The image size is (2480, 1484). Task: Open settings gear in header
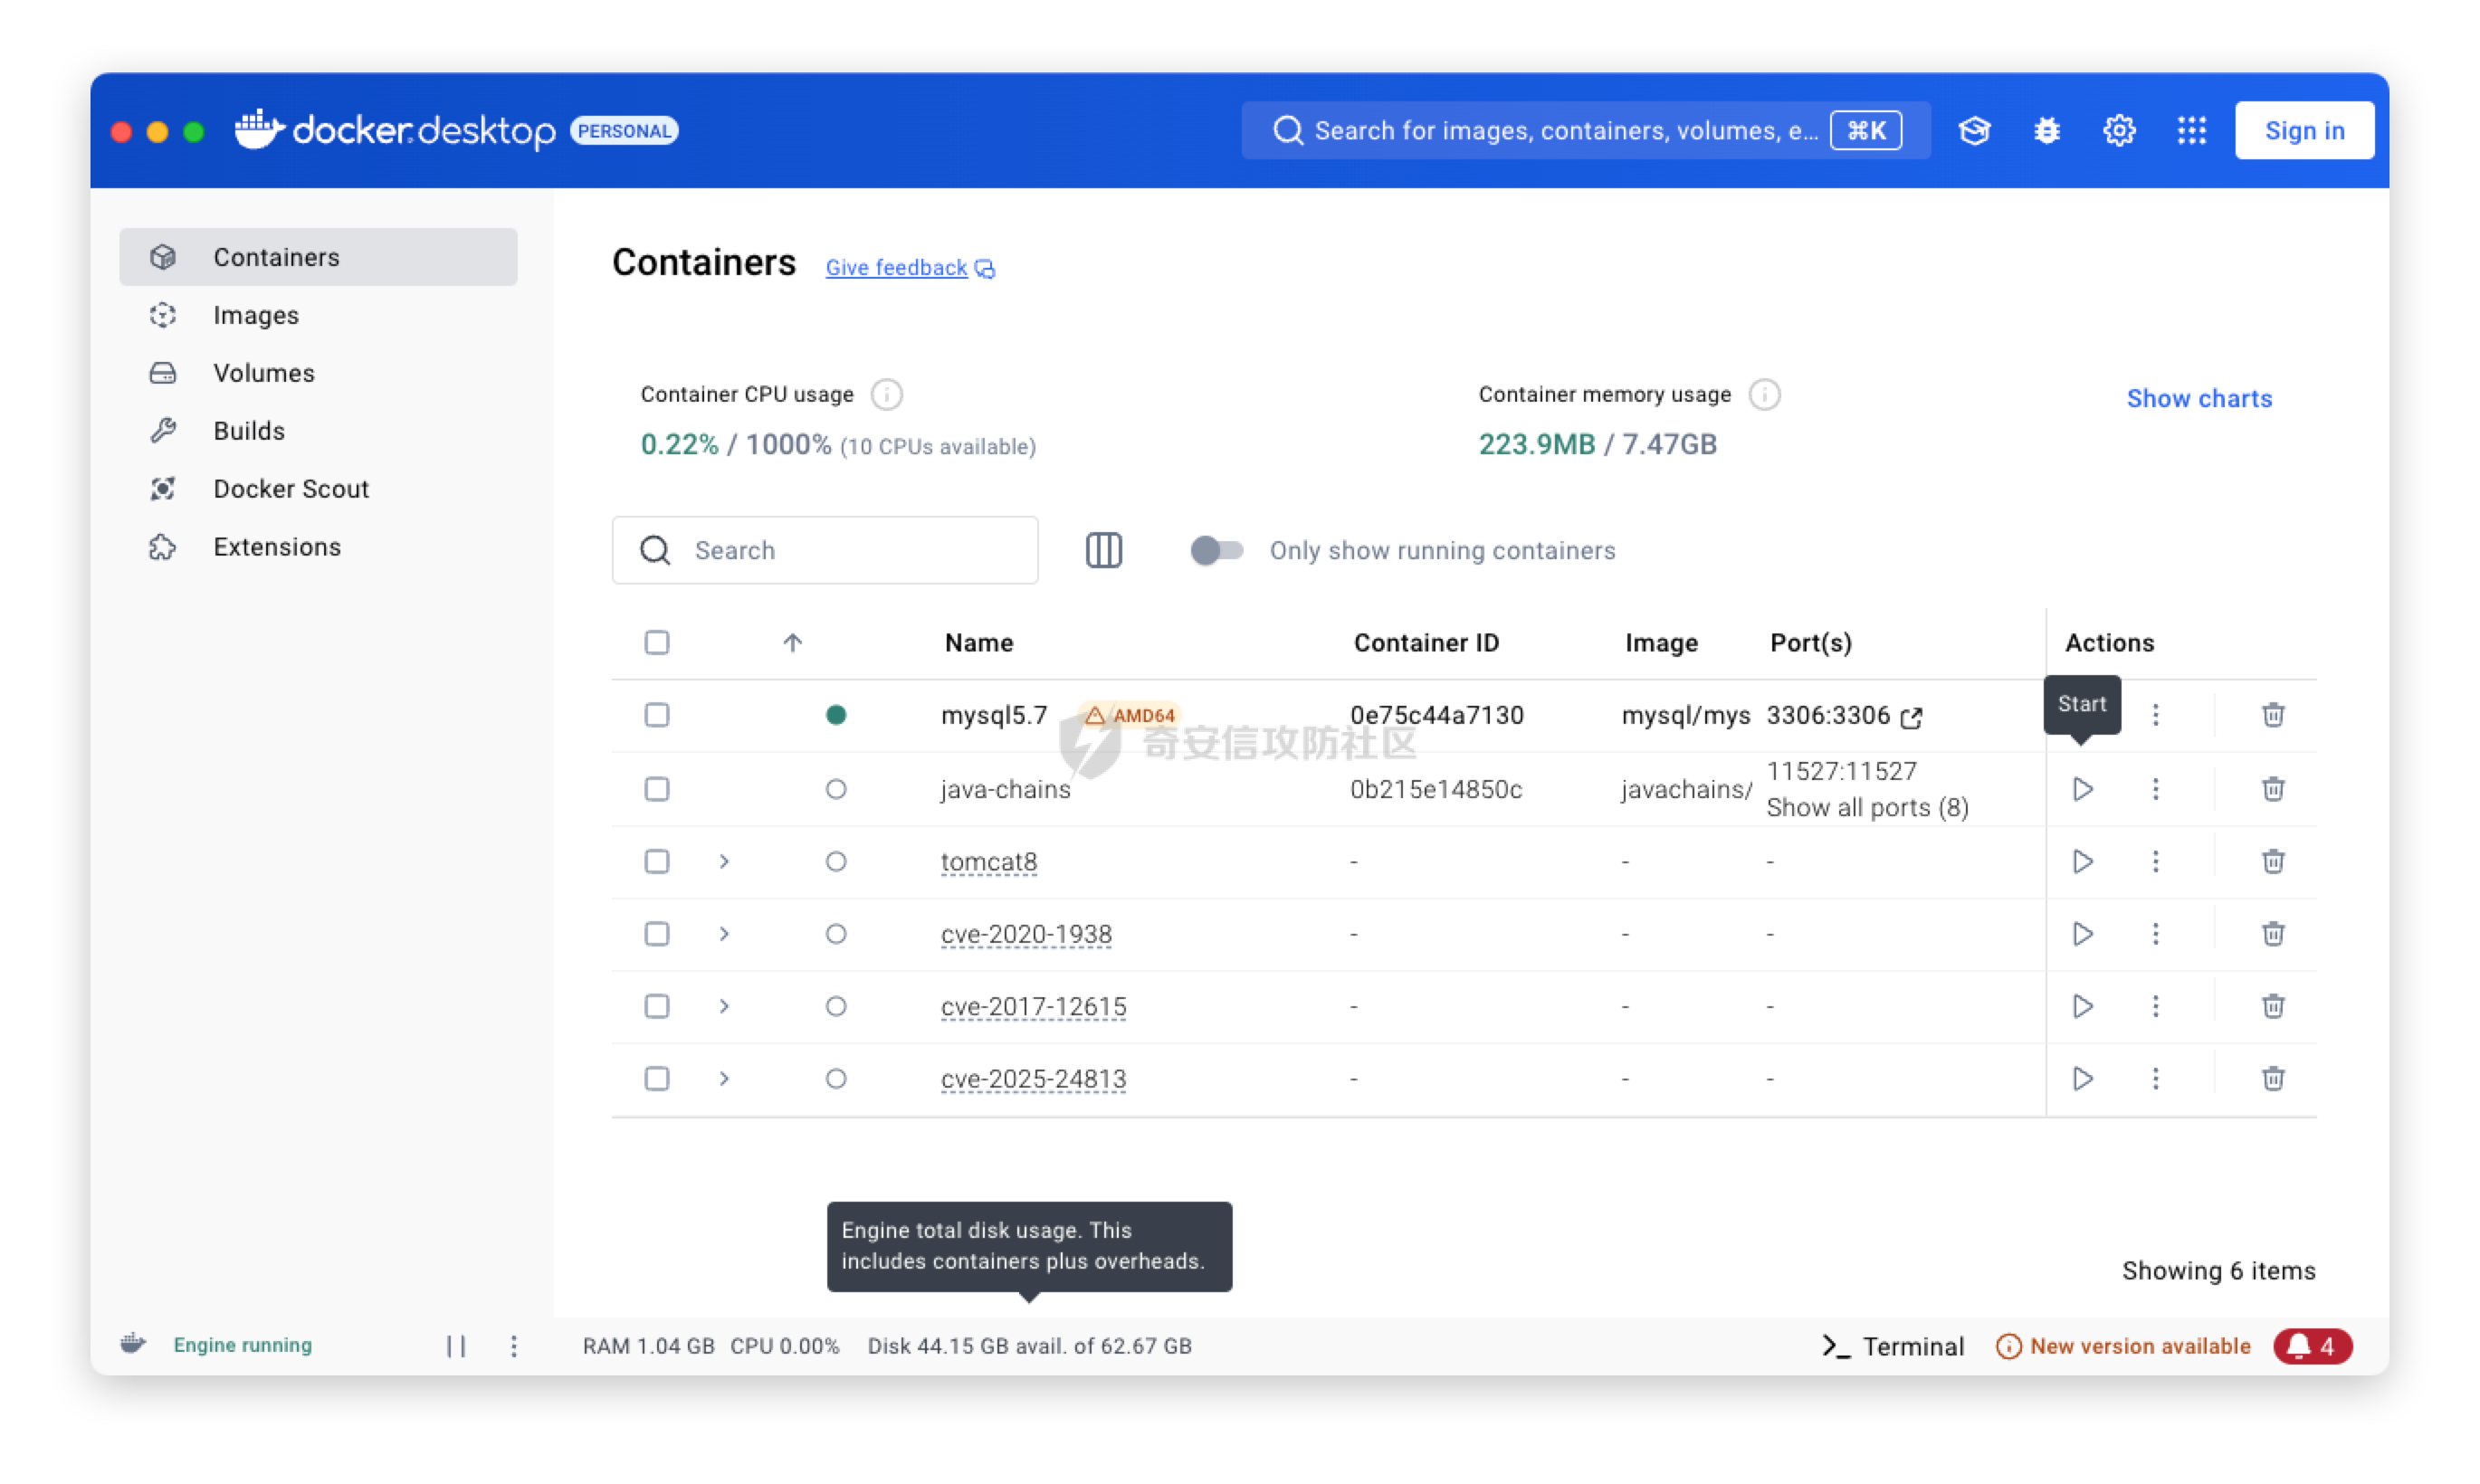(2118, 131)
